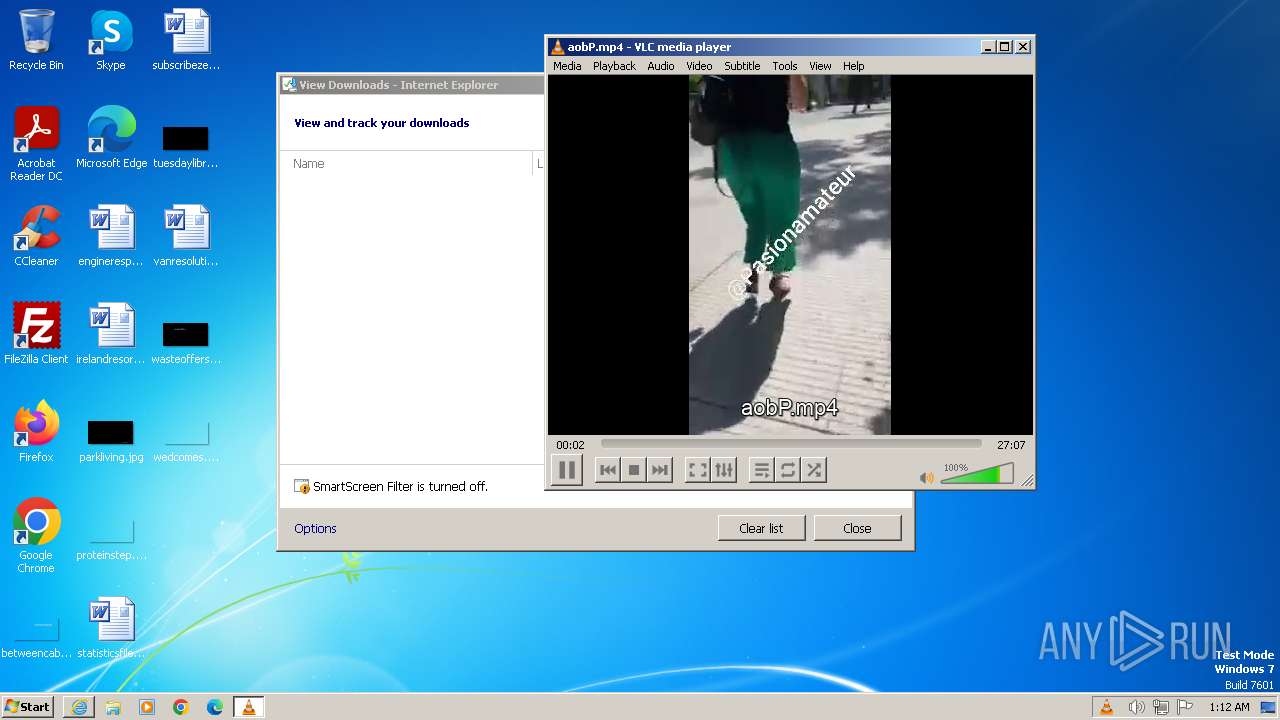Toggle VLC fullscreen mode
The height and width of the screenshot is (720, 1280).
(x=697, y=470)
